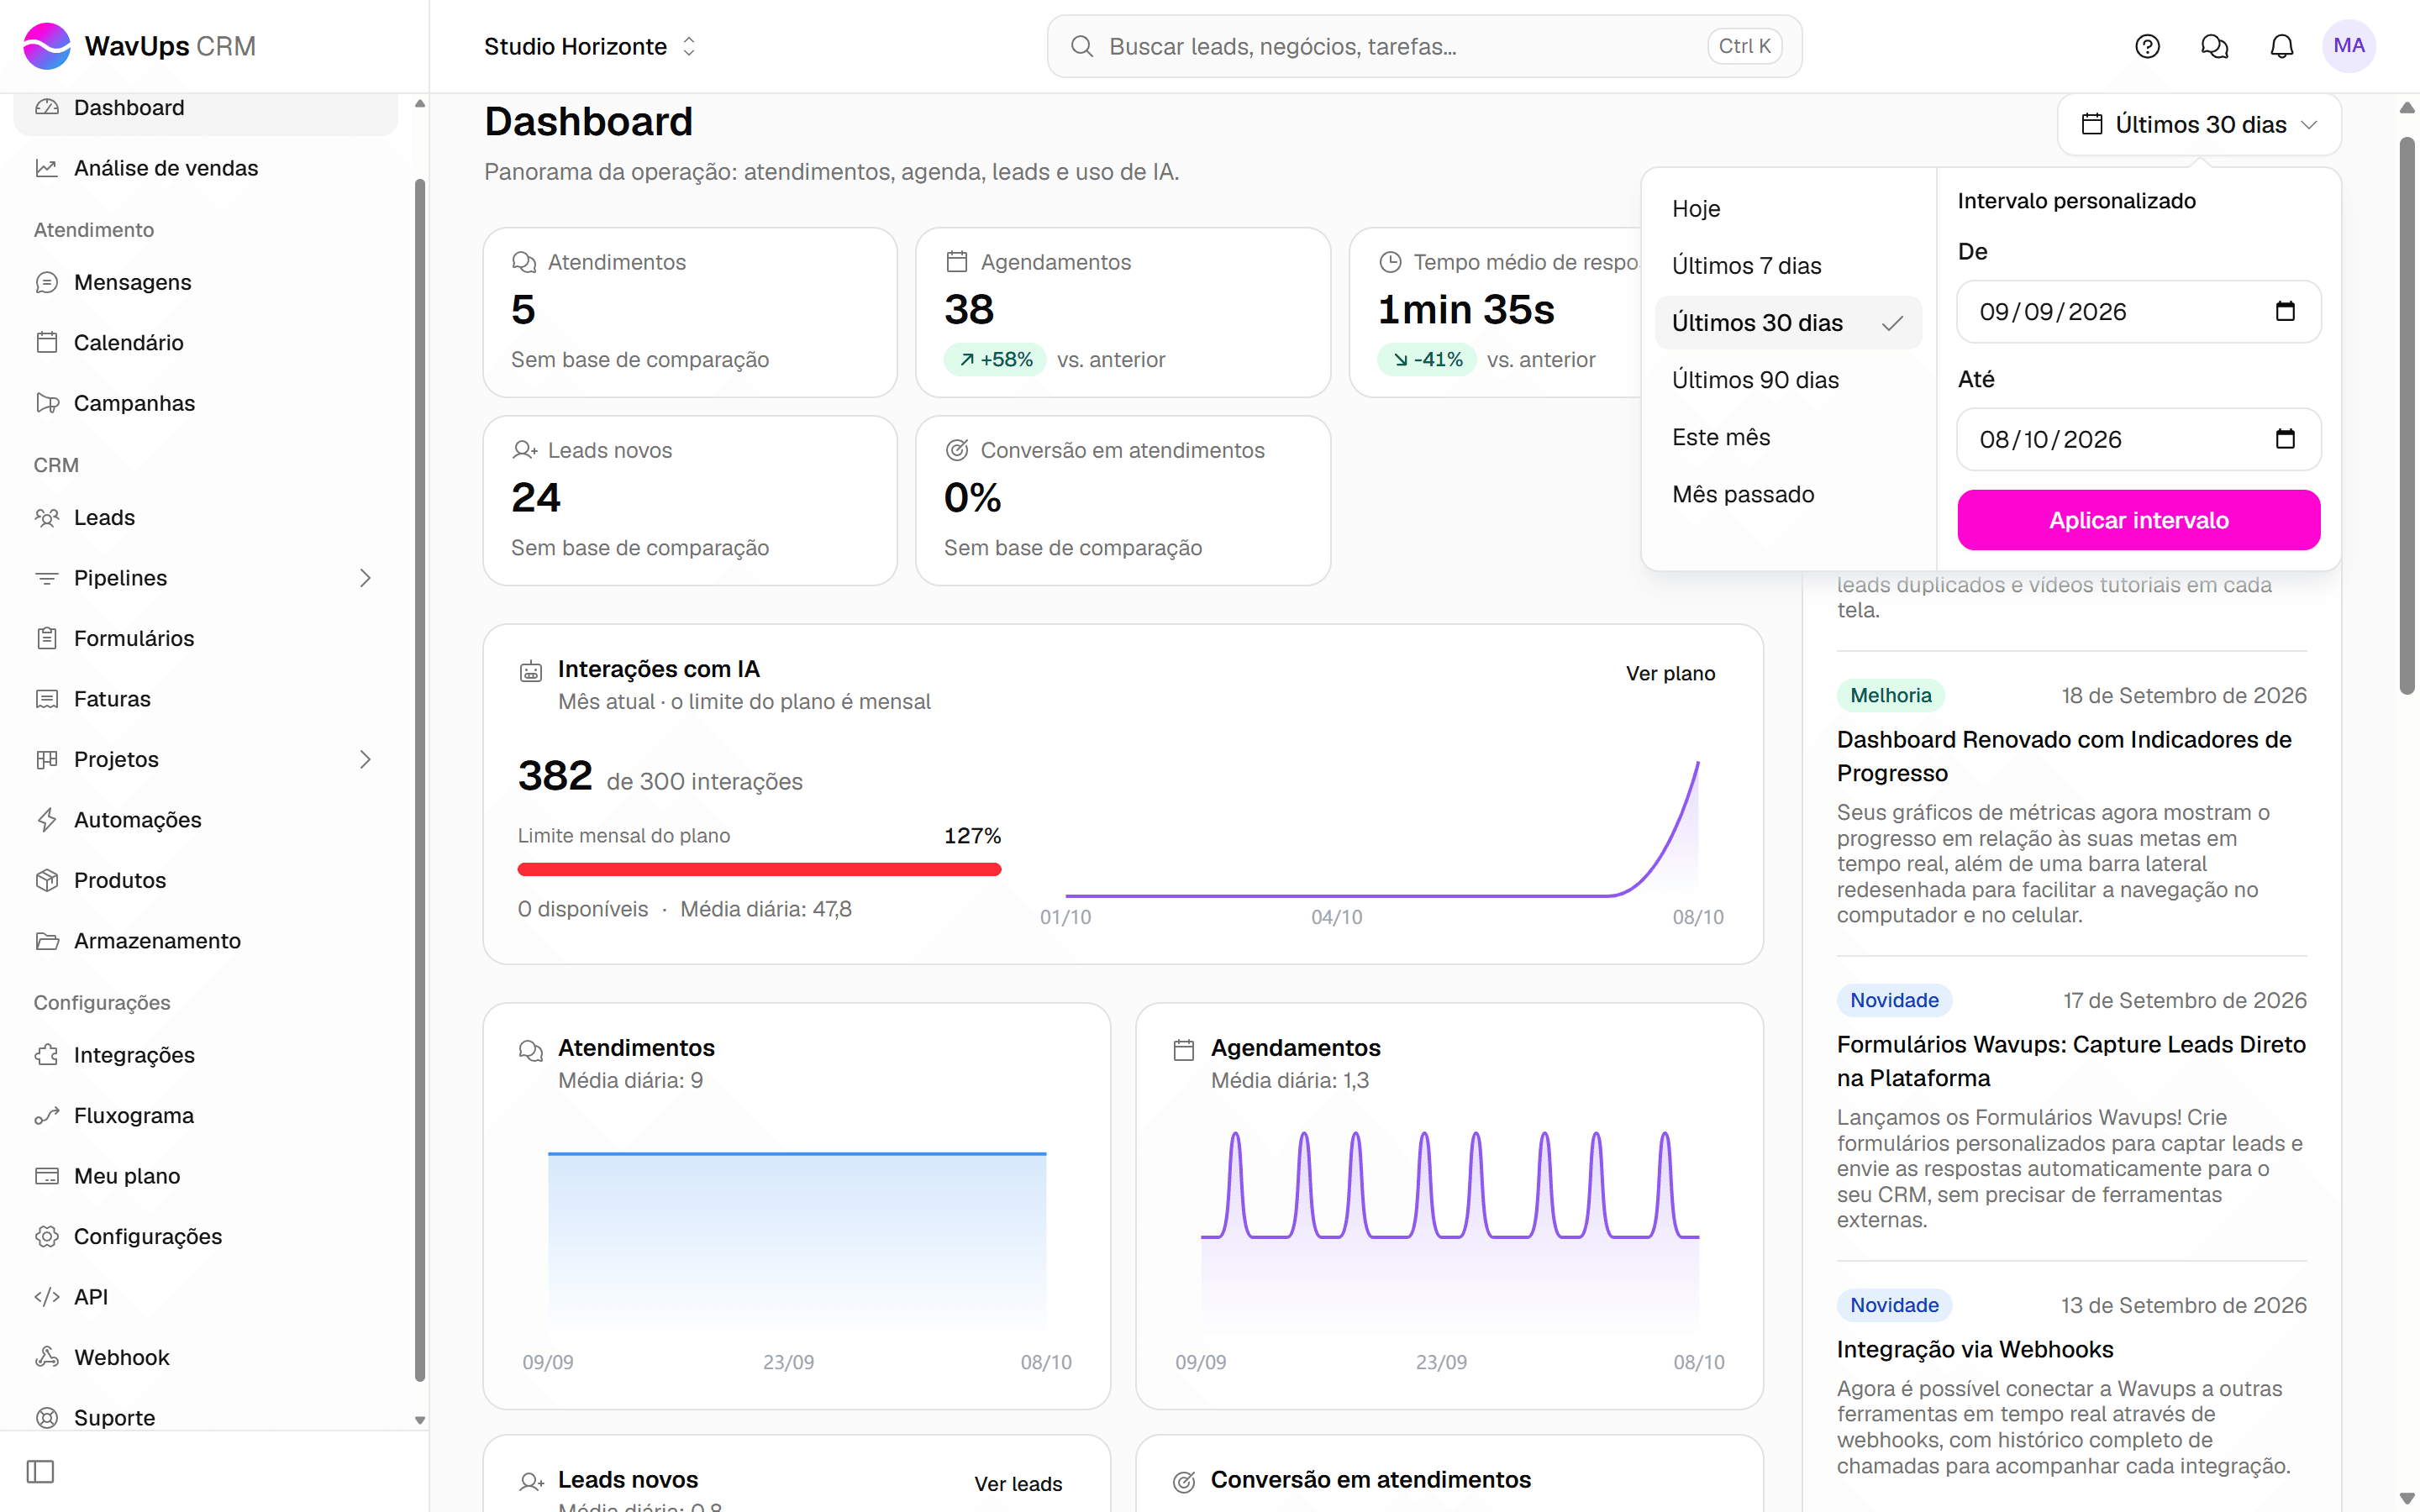This screenshot has width=2420, height=1512.
Task: Go to Webhook settings
Action: (205, 1357)
